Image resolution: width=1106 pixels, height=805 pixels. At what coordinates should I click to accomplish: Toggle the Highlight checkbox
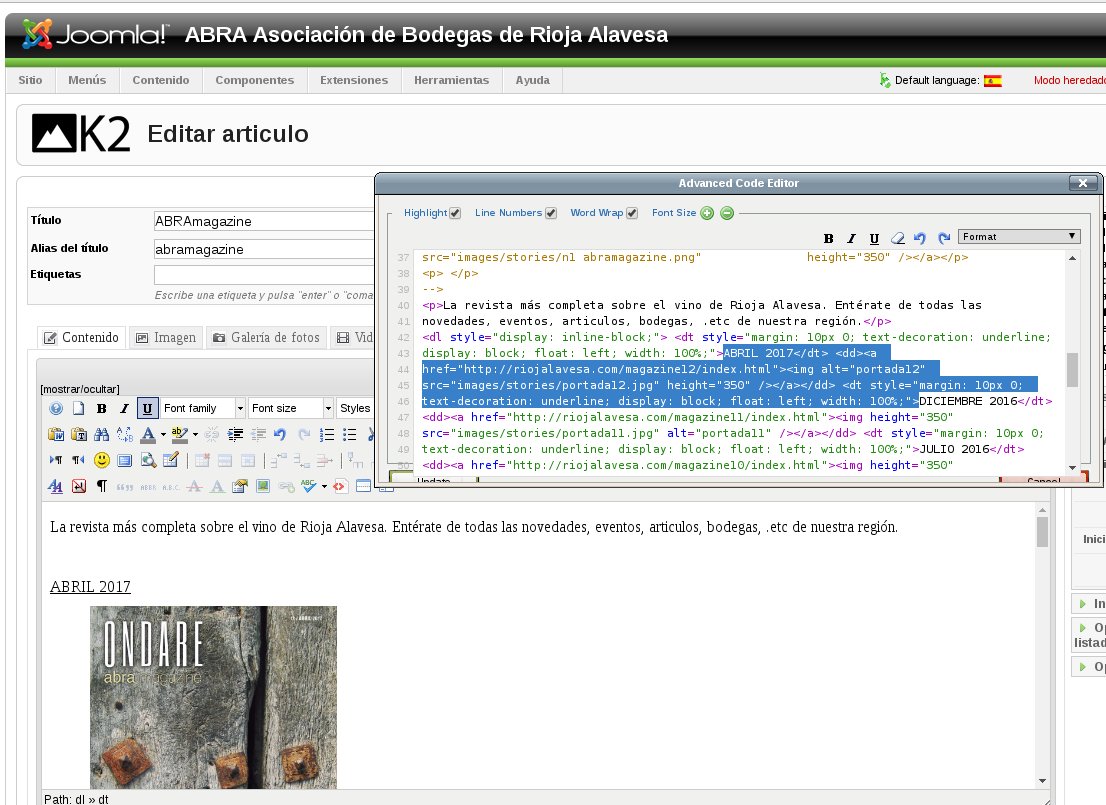455,213
